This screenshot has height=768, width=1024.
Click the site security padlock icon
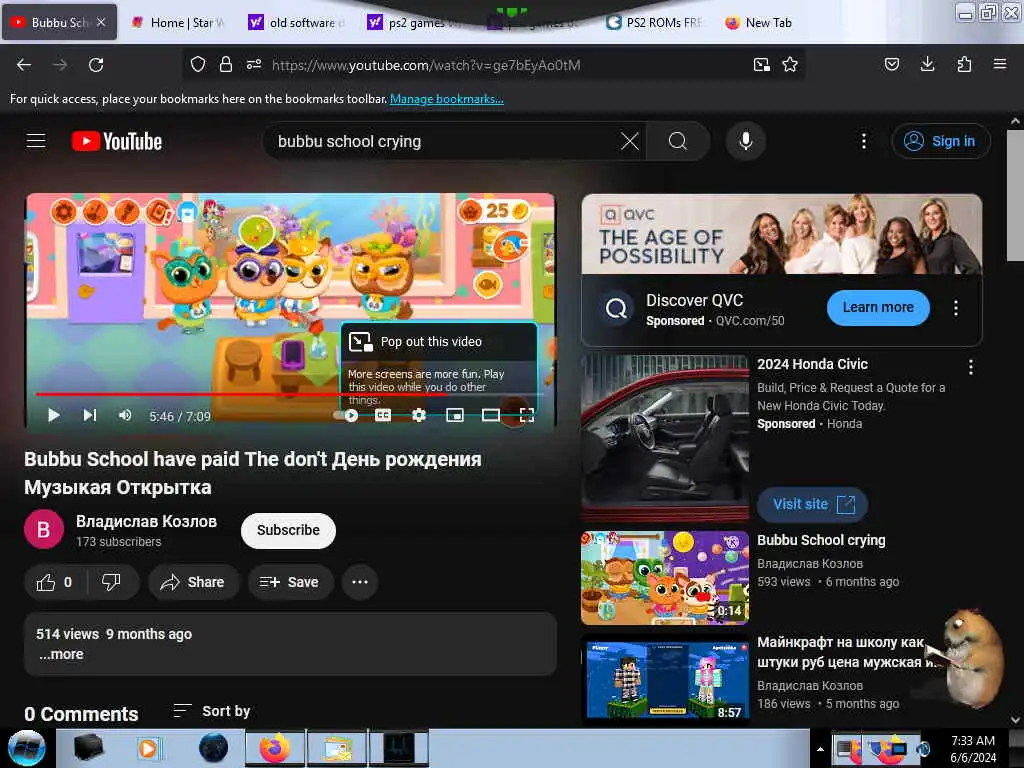pos(225,65)
